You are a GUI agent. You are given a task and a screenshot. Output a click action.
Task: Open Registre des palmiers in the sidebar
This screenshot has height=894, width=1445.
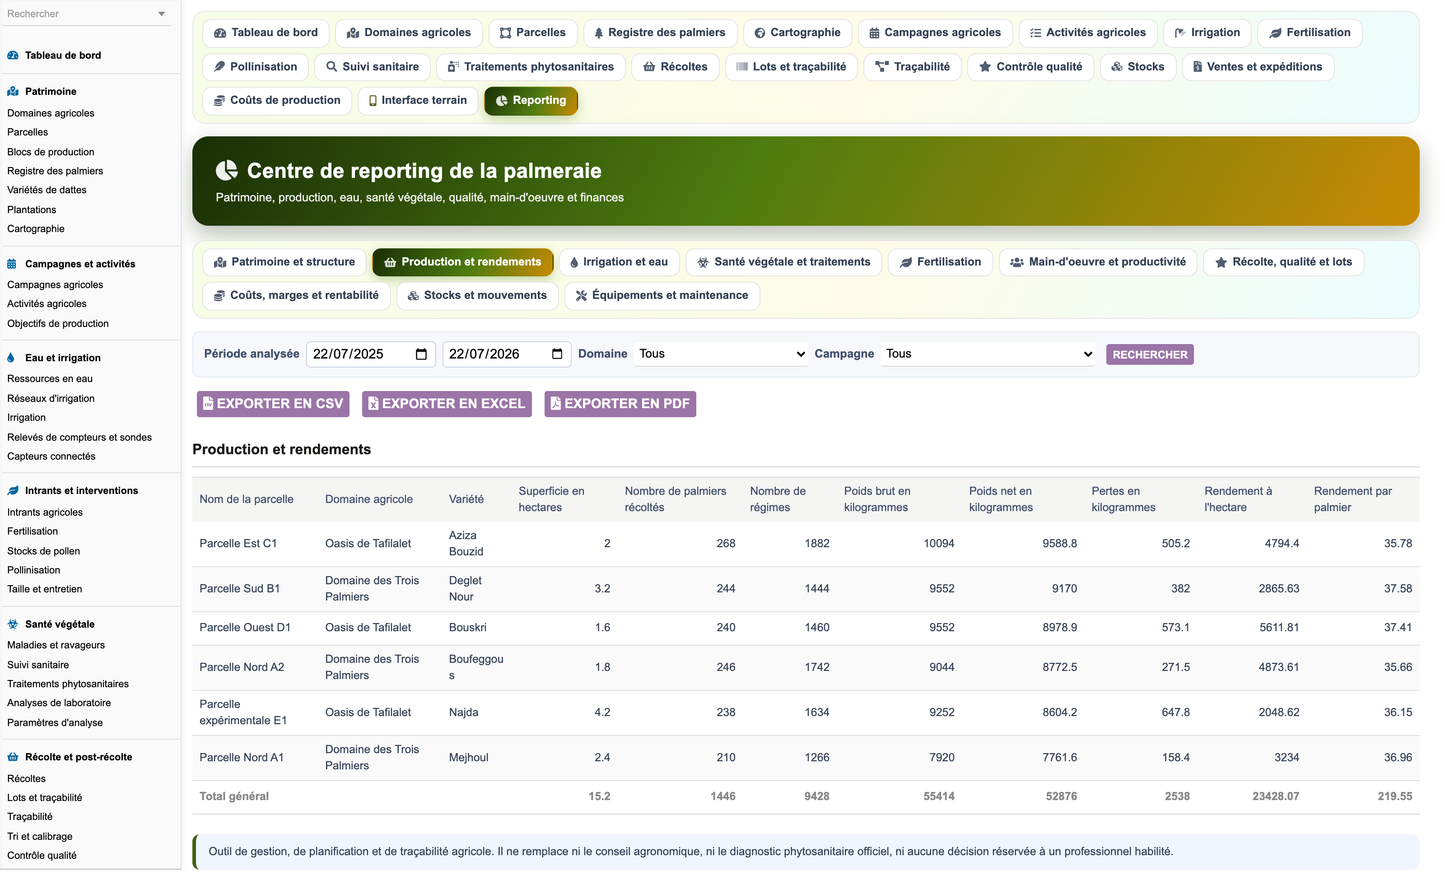pos(55,171)
